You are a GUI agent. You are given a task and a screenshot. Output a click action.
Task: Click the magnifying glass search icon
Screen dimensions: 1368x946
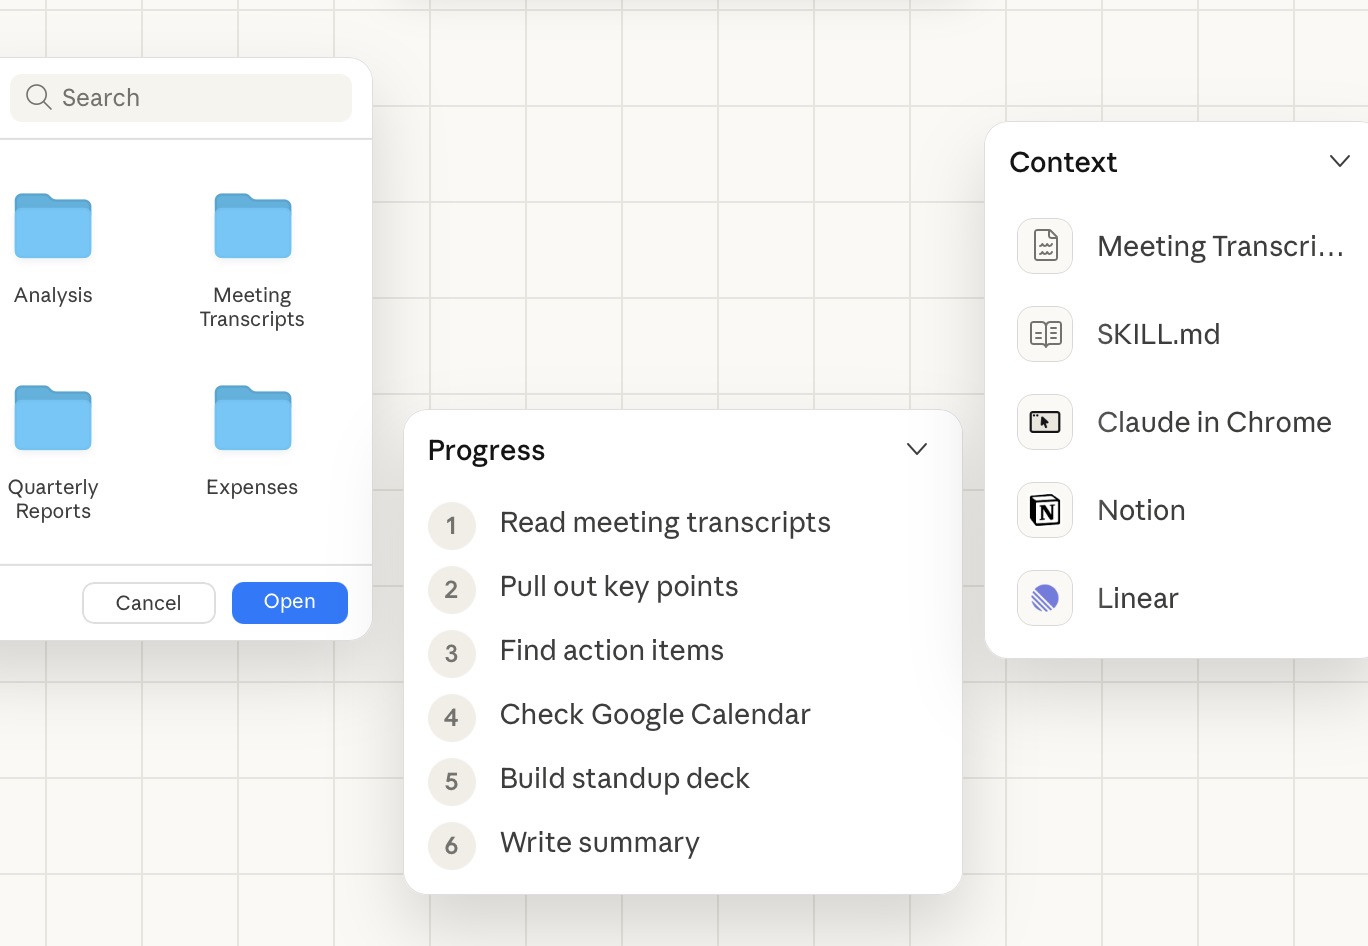tap(39, 97)
